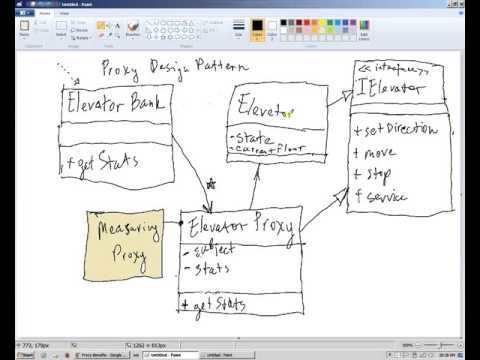480x360 pixels.
Task: Select the Fill with color bucket tool
Action: click(109, 25)
